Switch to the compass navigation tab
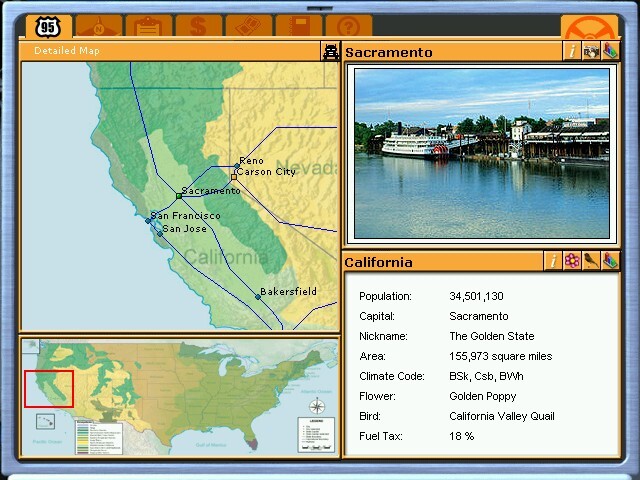Image resolution: width=640 pixels, height=480 pixels. [99, 27]
